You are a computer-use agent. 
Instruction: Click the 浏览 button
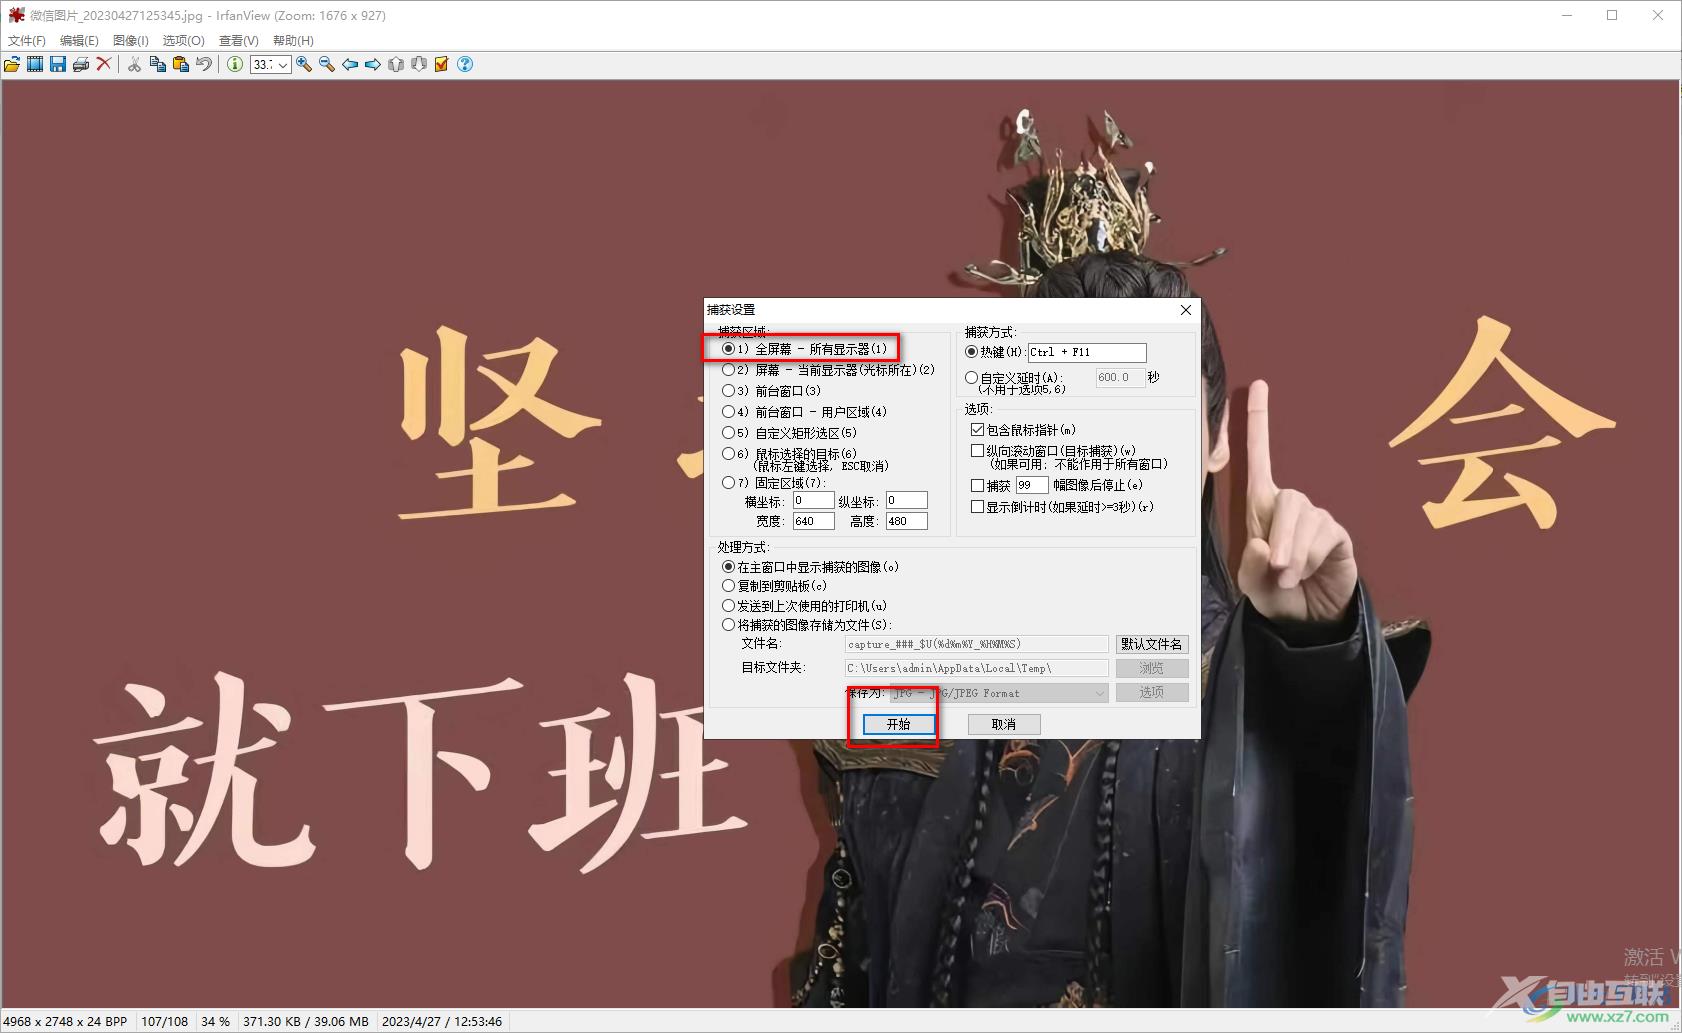click(1152, 668)
